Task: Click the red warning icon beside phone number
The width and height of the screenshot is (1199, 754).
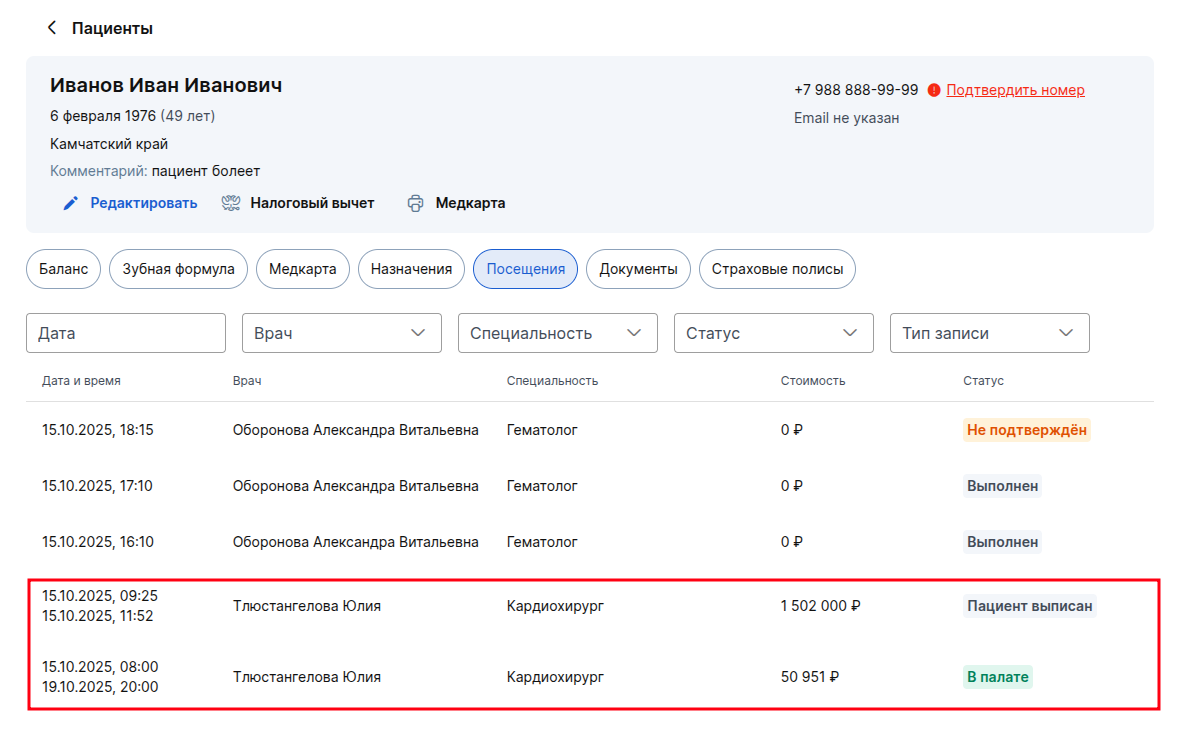Action: coord(934,90)
